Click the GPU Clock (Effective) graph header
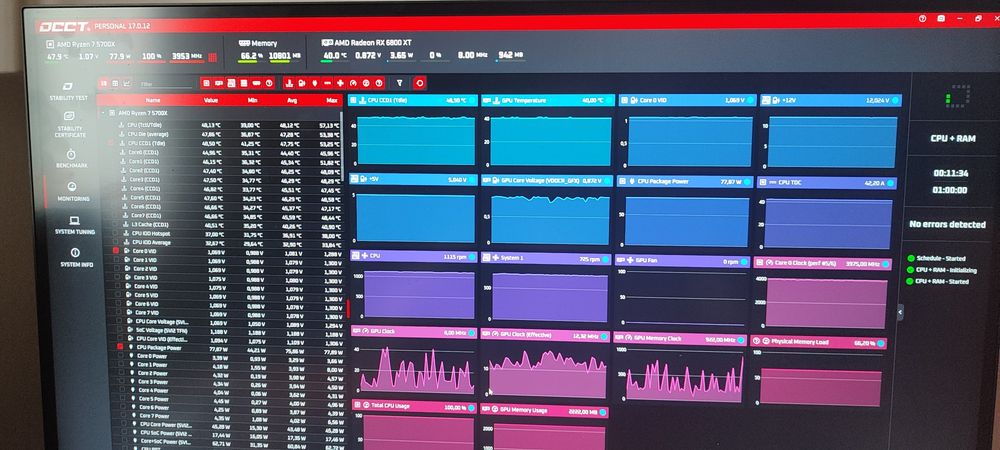This screenshot has height=450, width=1000. 545,335
